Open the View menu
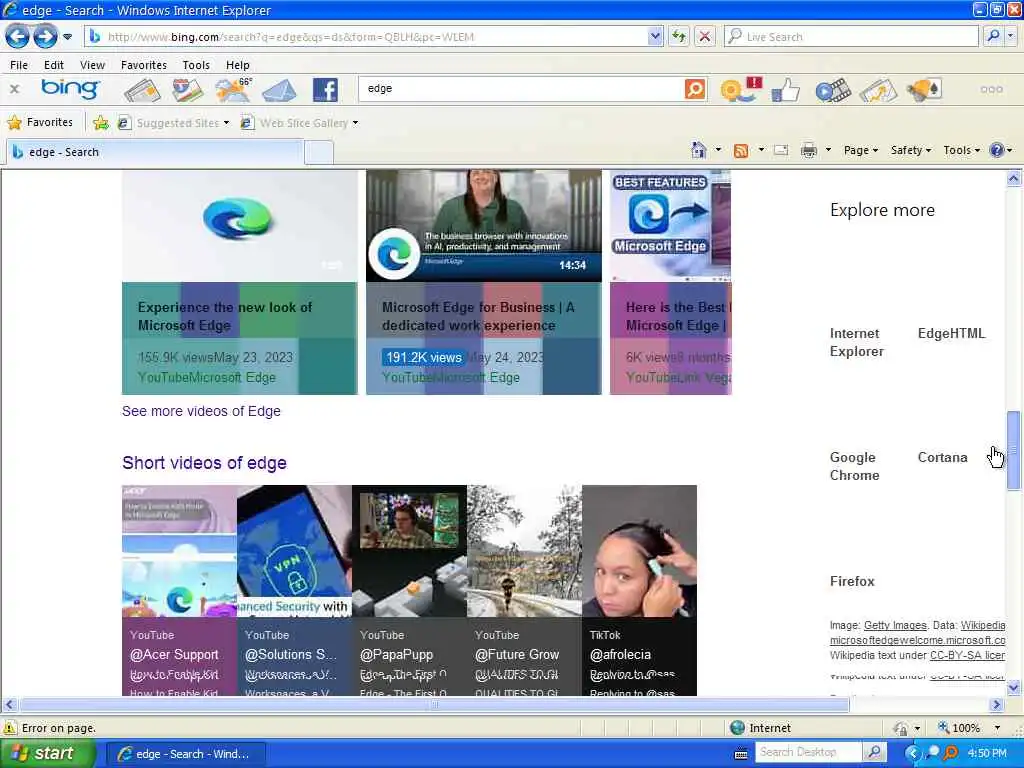The width and height of the screenshot is (1024, 768). tap(92, 65)
